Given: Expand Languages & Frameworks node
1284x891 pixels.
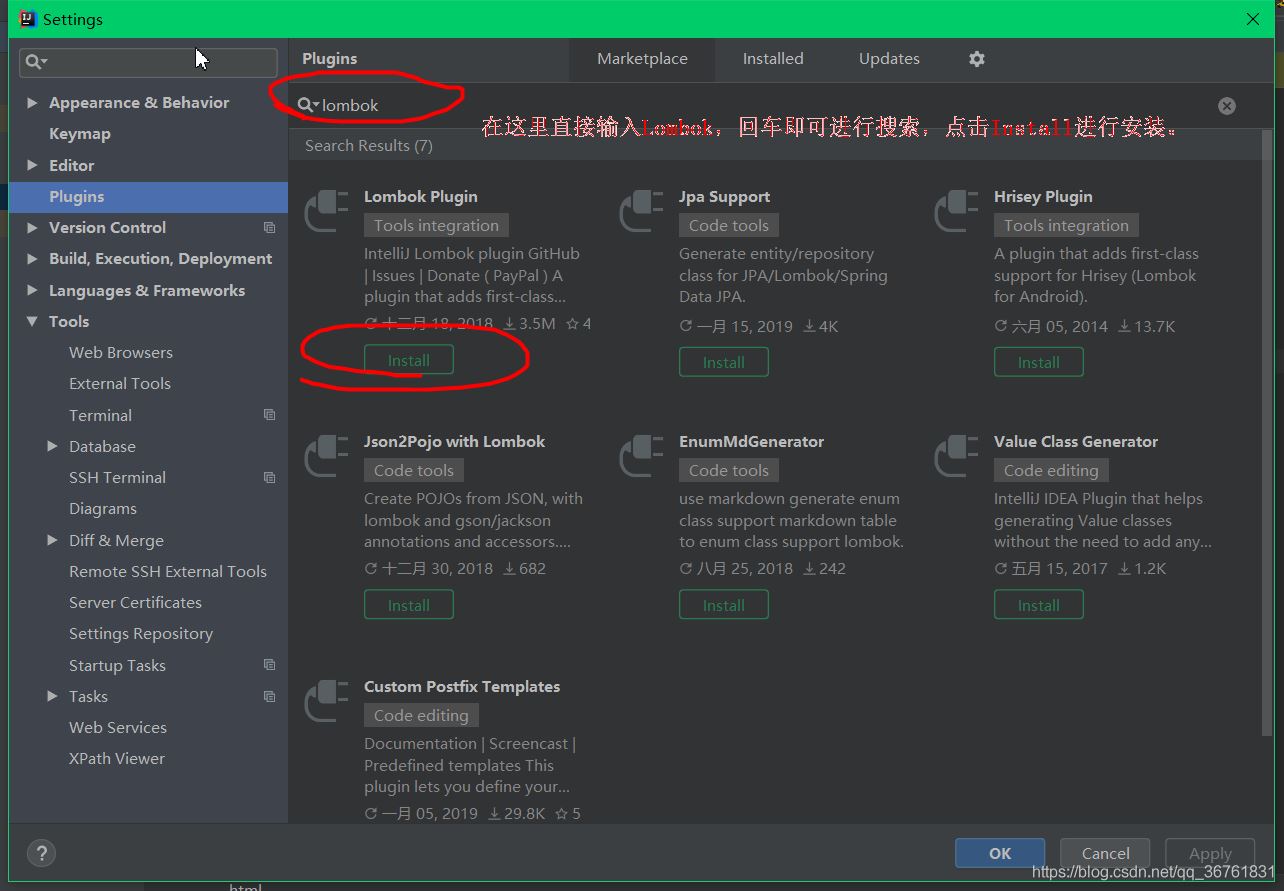Looking at the screenshot, I should point(33,291).
